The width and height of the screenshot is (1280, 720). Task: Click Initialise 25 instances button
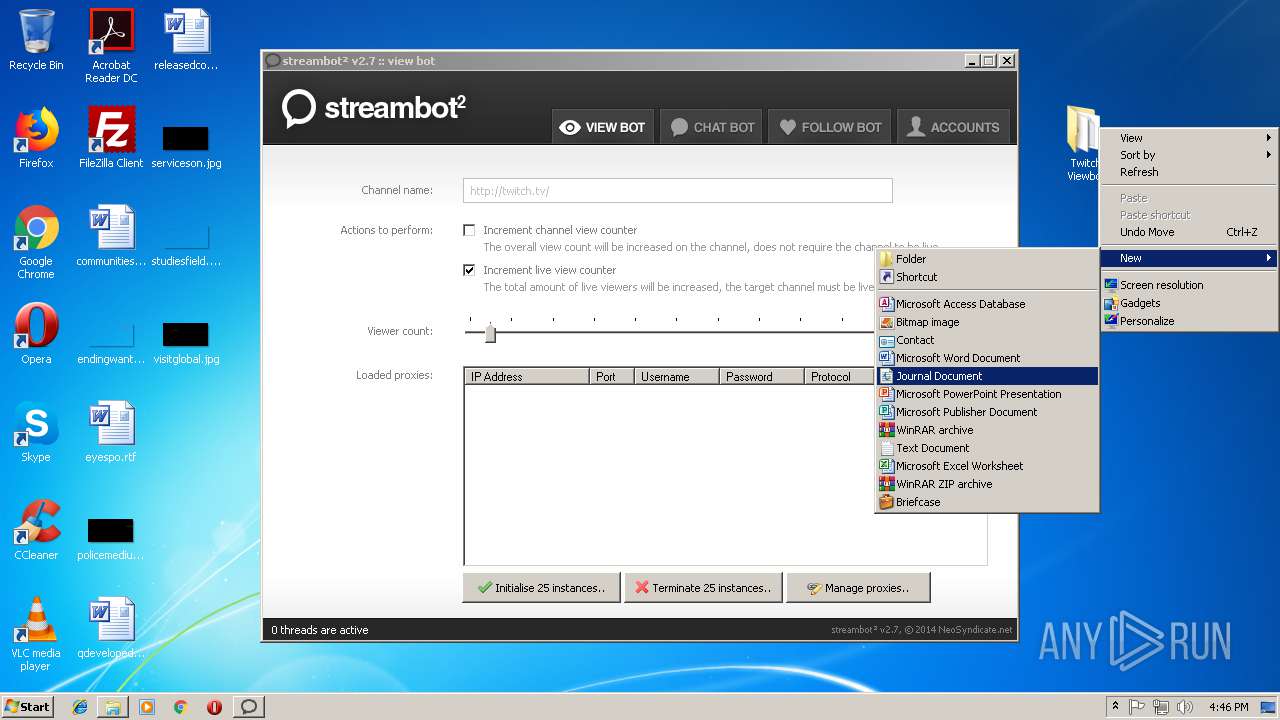pos(541,588)
